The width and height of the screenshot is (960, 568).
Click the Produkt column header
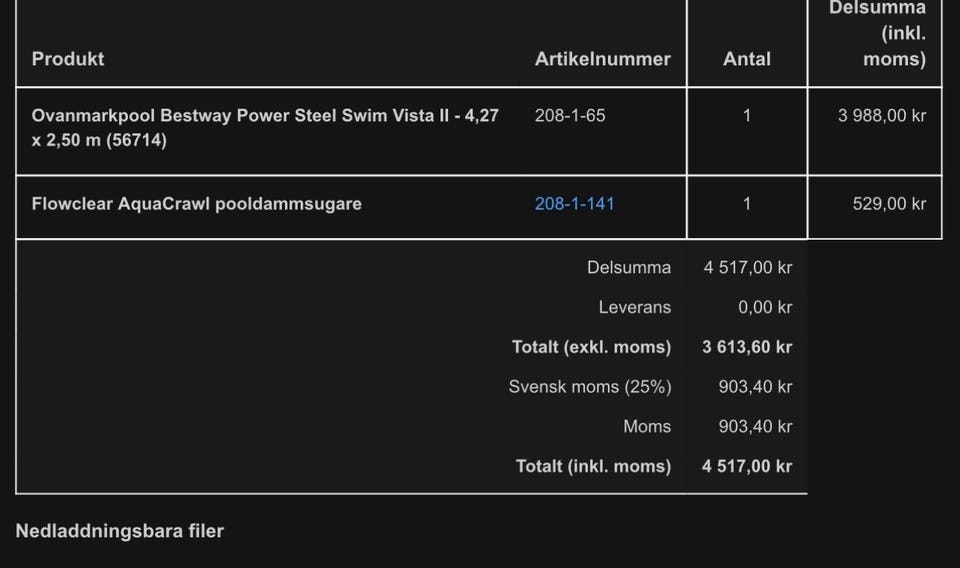click(68, 59)
